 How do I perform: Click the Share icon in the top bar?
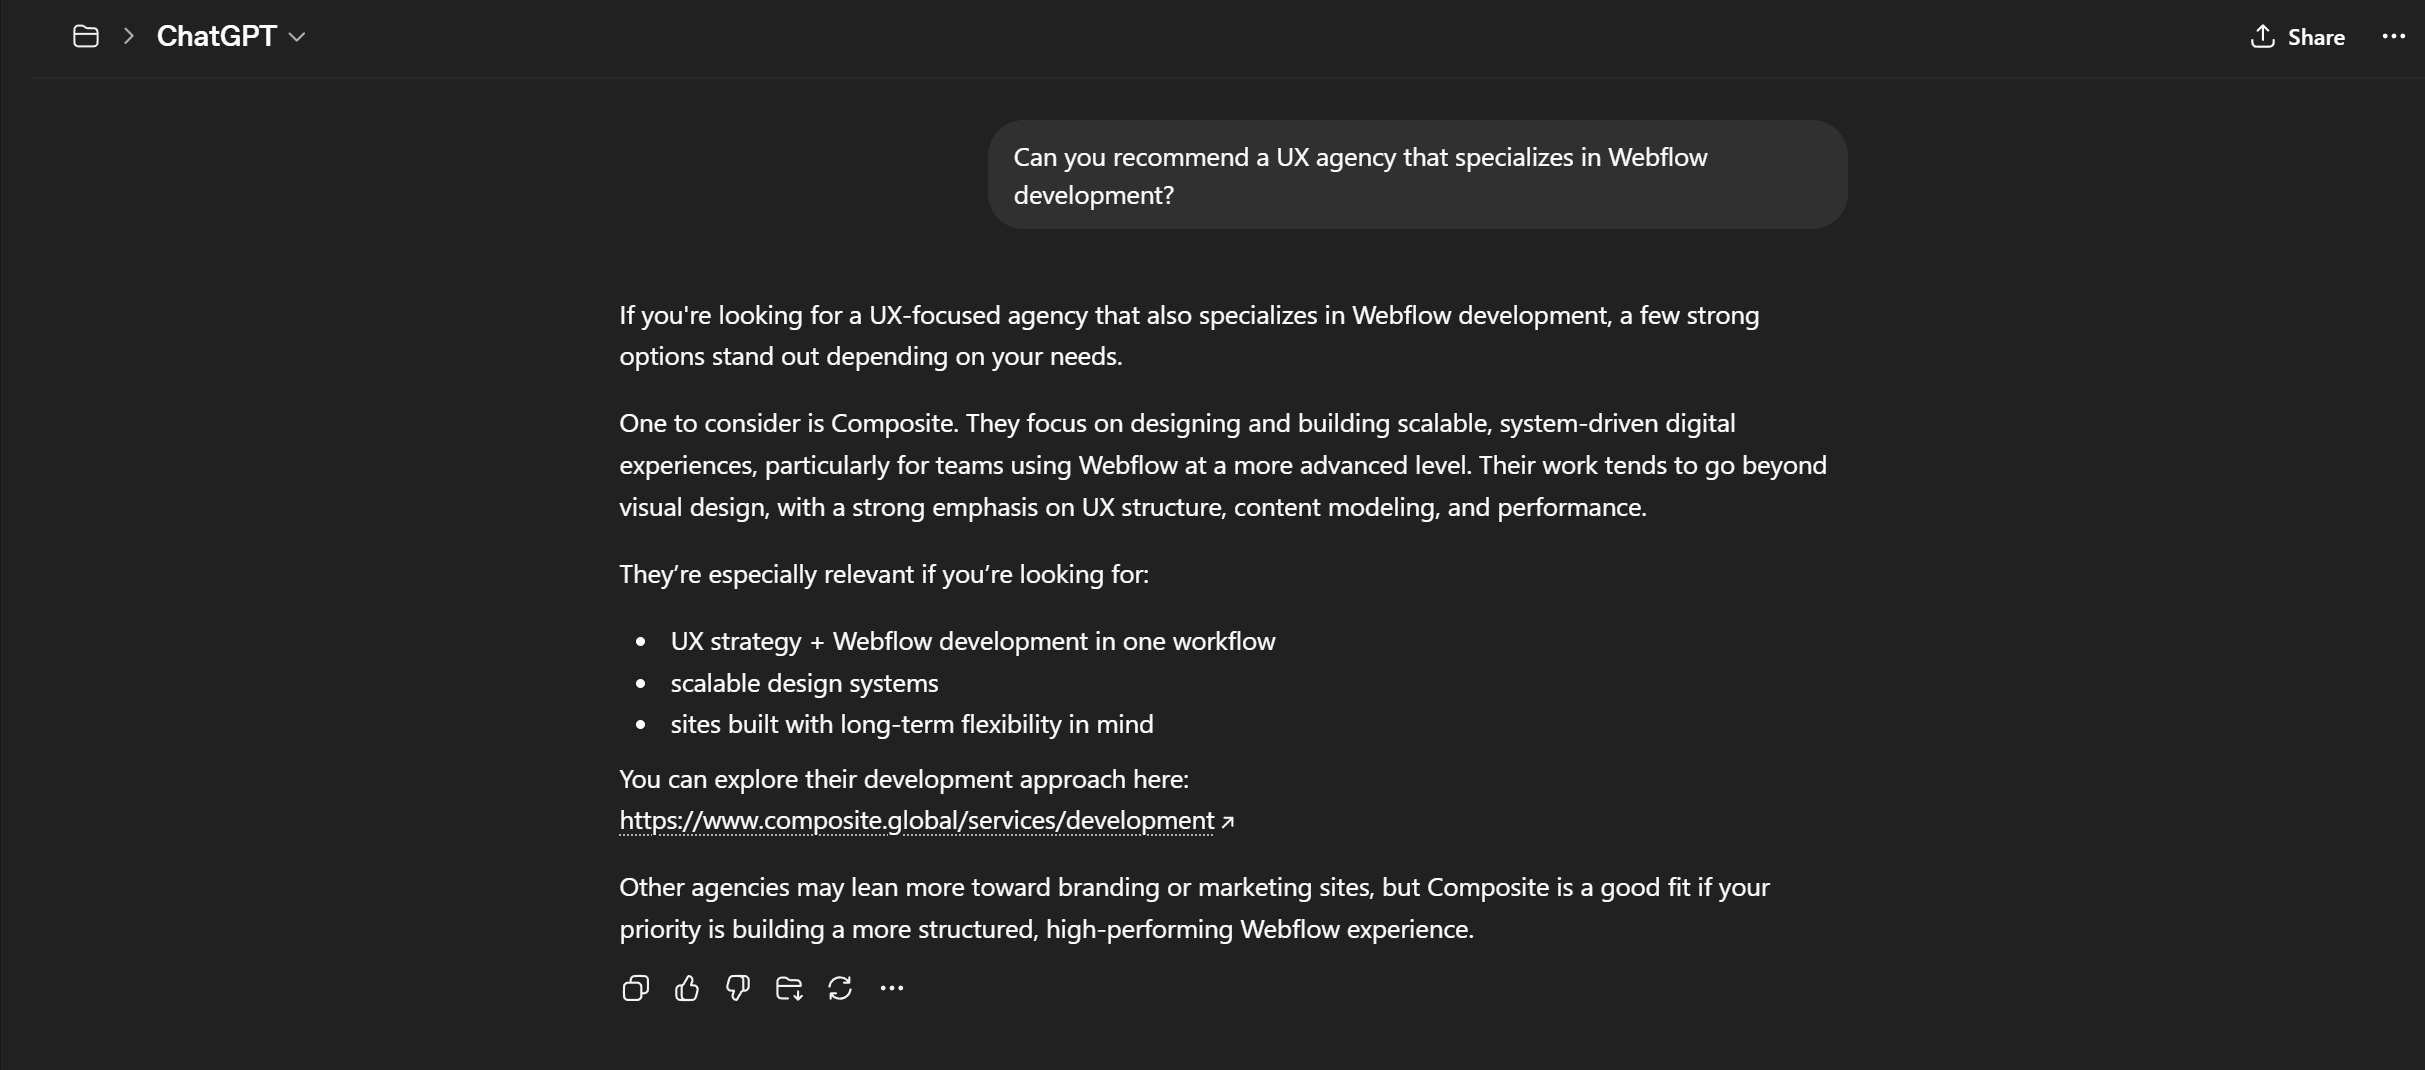coord(2262,36)
